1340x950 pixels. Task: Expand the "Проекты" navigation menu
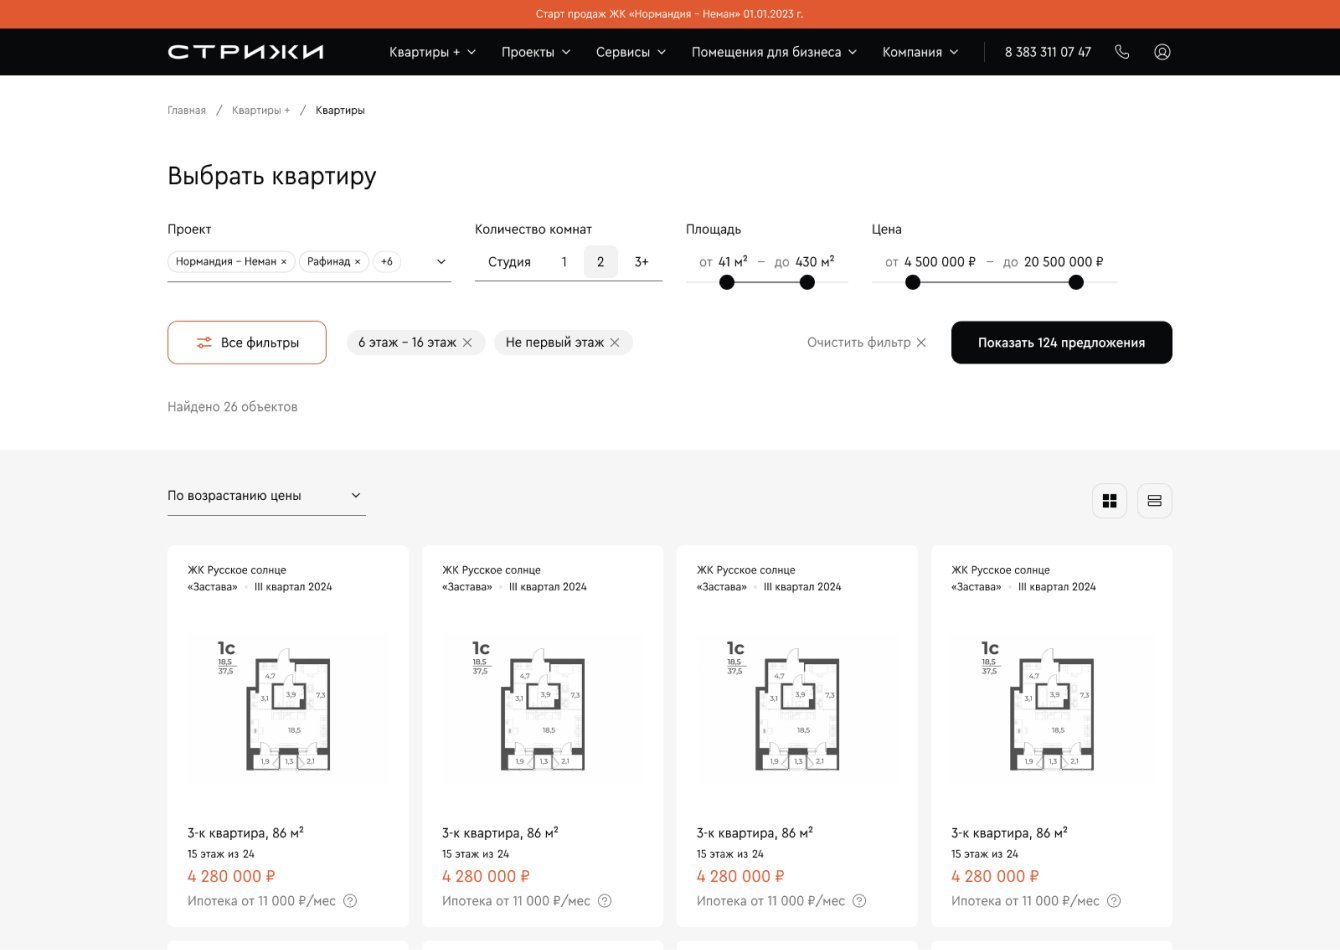tap(535, 52)
